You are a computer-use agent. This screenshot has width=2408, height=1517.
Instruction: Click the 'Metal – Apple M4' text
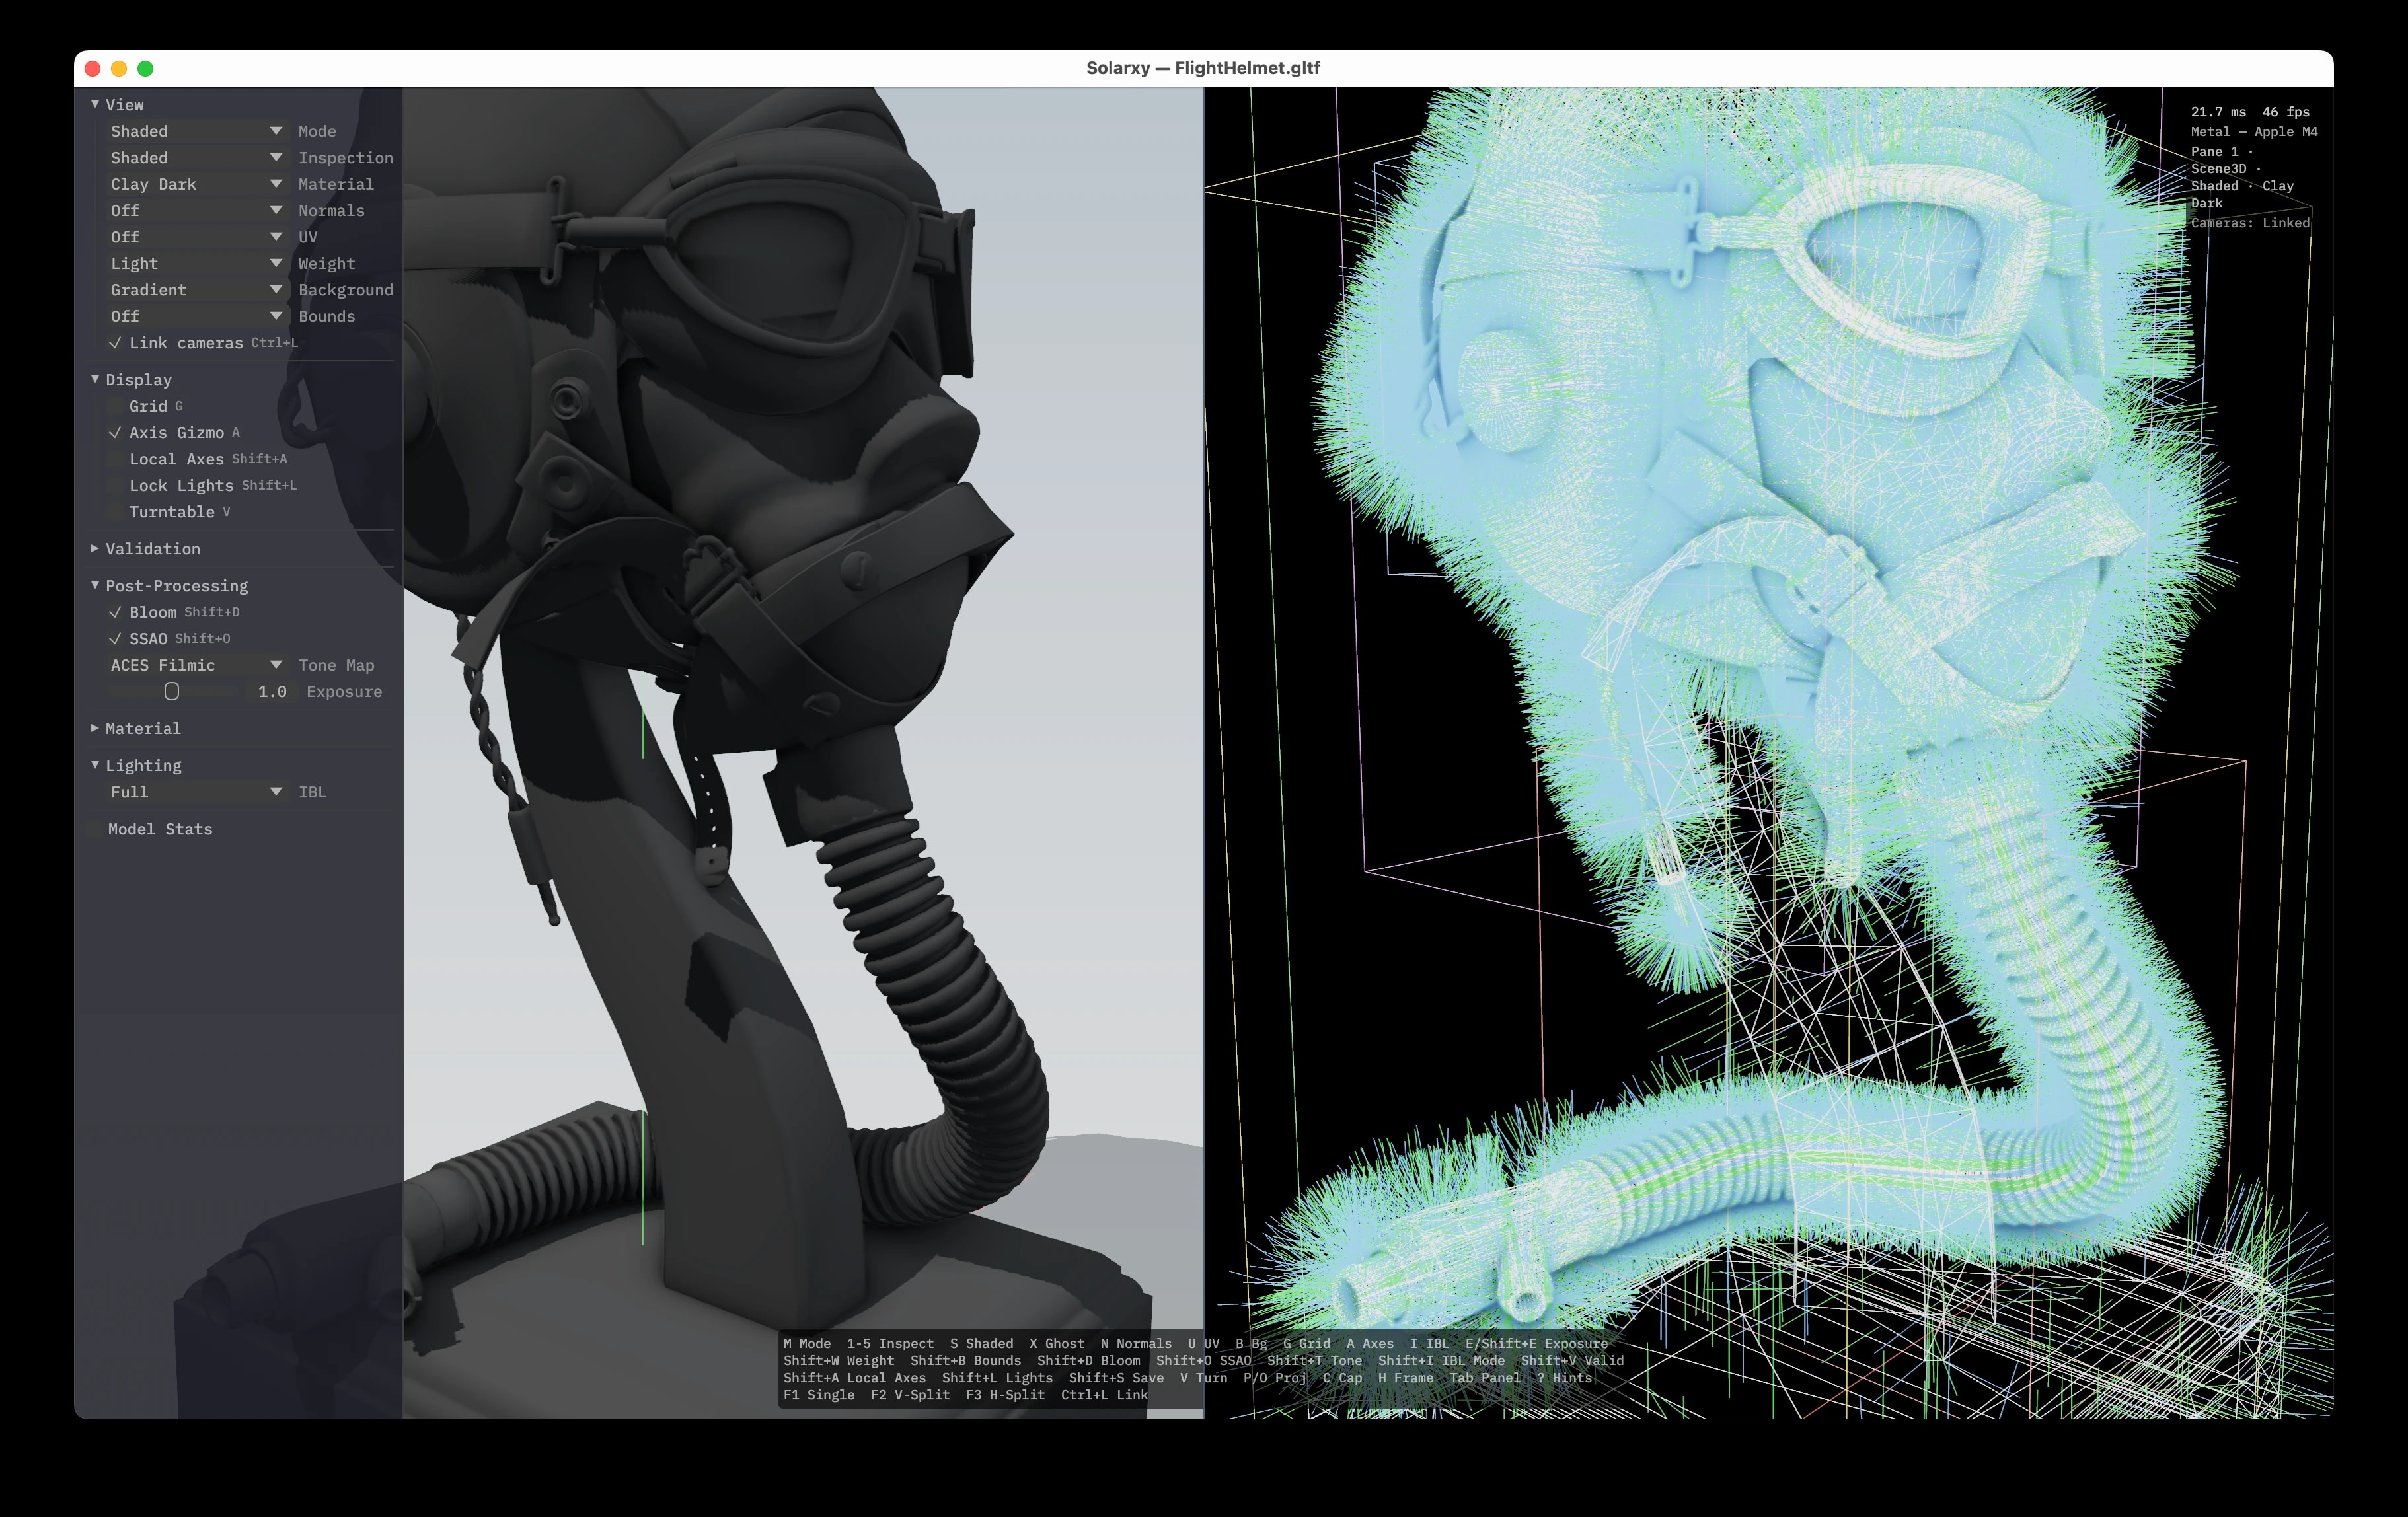[x=2254, y=132]
